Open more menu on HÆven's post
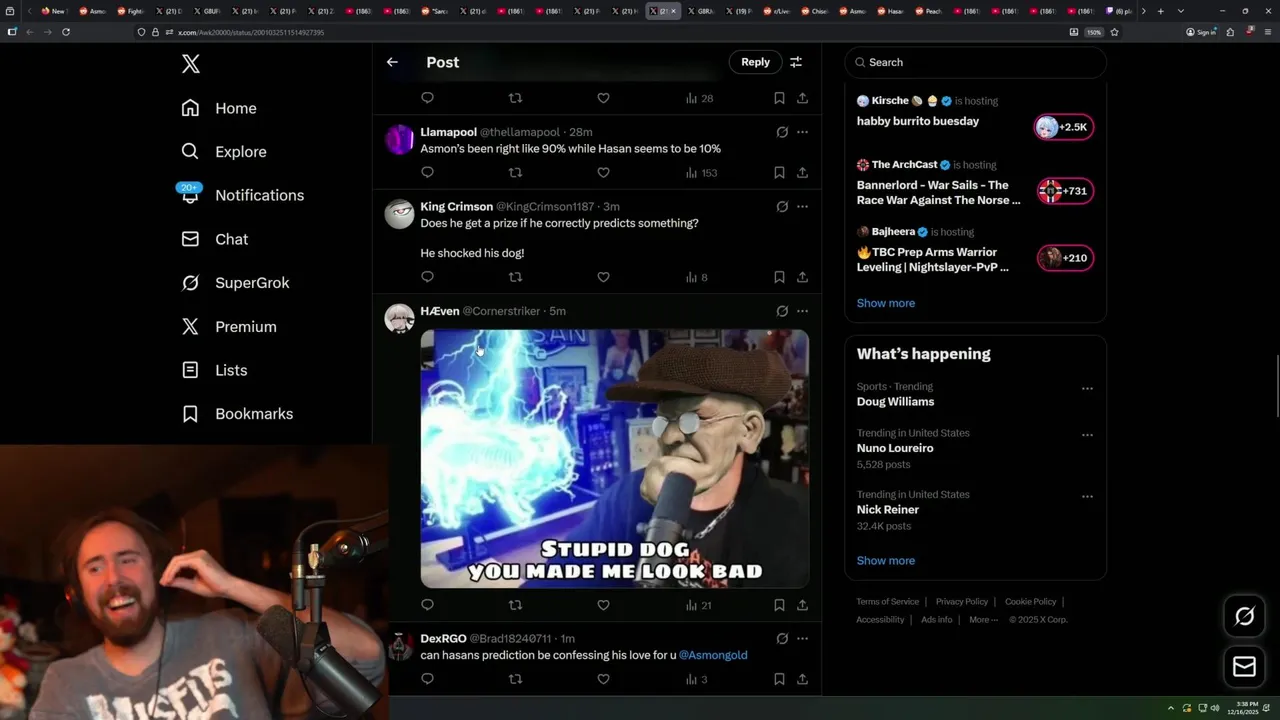This screenshot has width=1280, height=720. click(x=802, y=311)
